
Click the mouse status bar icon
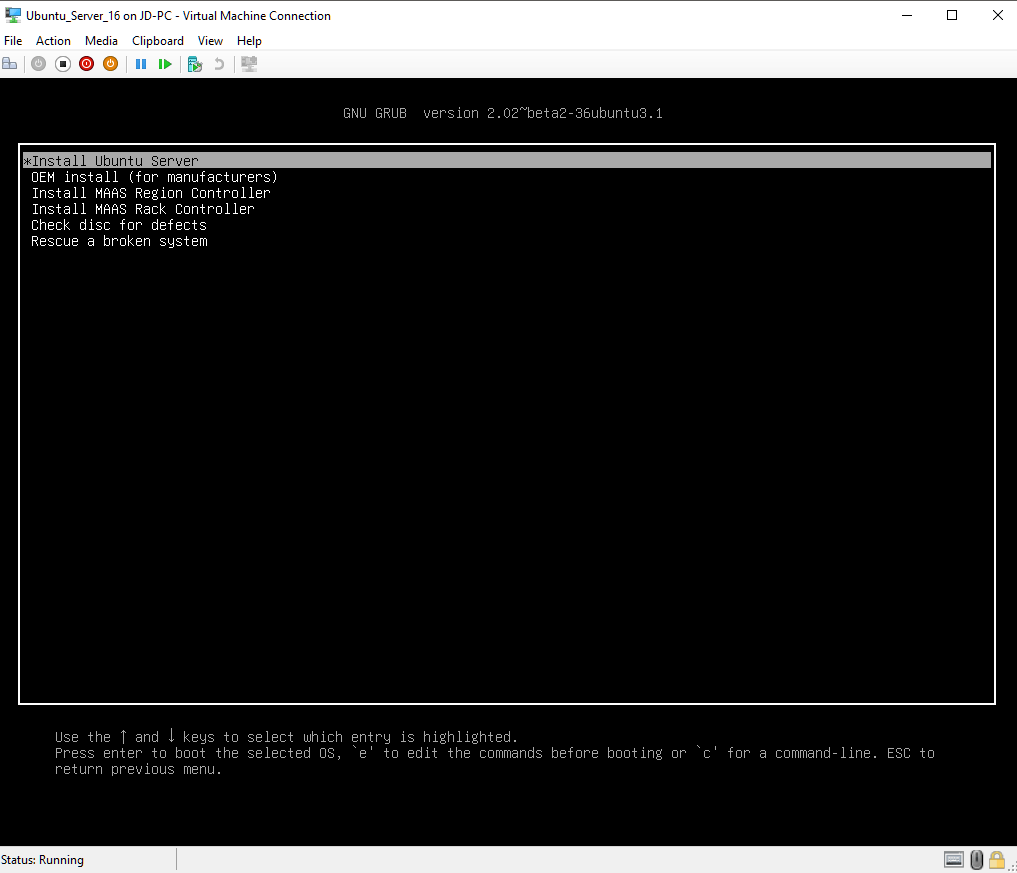(x=977, y=860)
